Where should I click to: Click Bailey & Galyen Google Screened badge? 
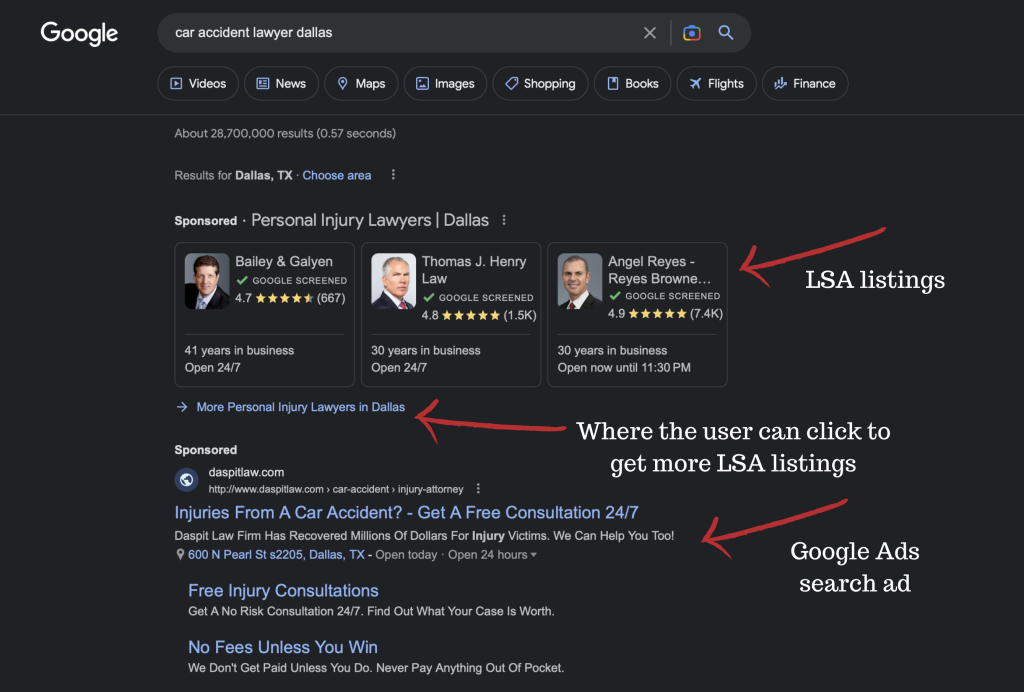pos(292,281)
